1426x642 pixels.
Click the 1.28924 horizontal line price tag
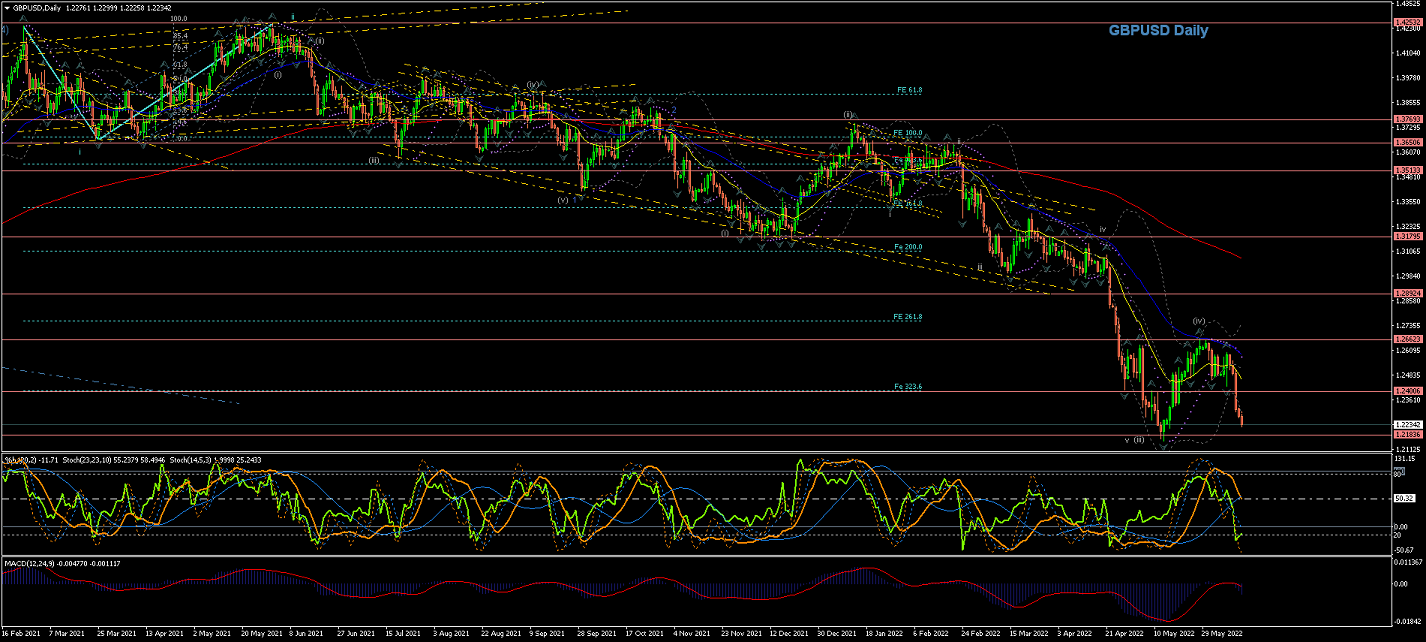click(x=1407, y=294)
